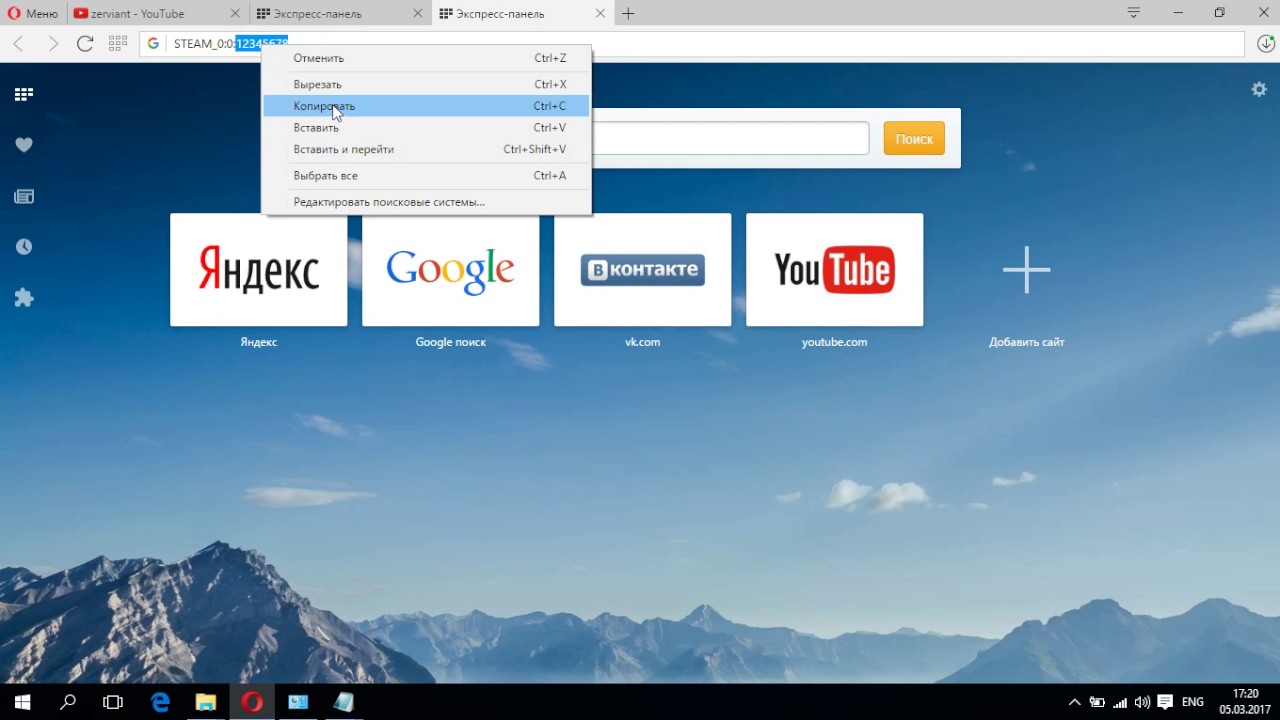Viewport: 1280px width, 720px height.
Task: Show hidden system tray icons
Action: [1075, 702]
